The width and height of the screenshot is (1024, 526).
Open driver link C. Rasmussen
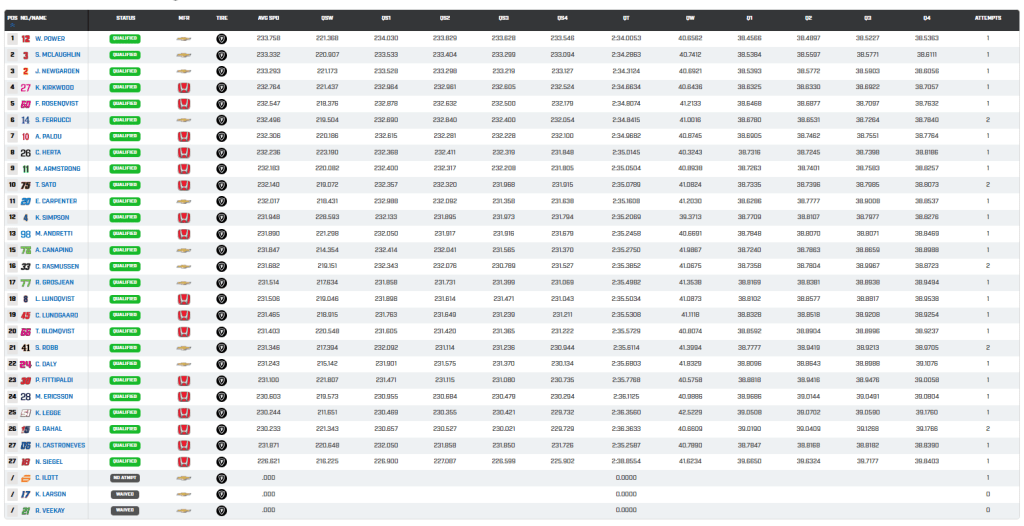pos(58,267)
